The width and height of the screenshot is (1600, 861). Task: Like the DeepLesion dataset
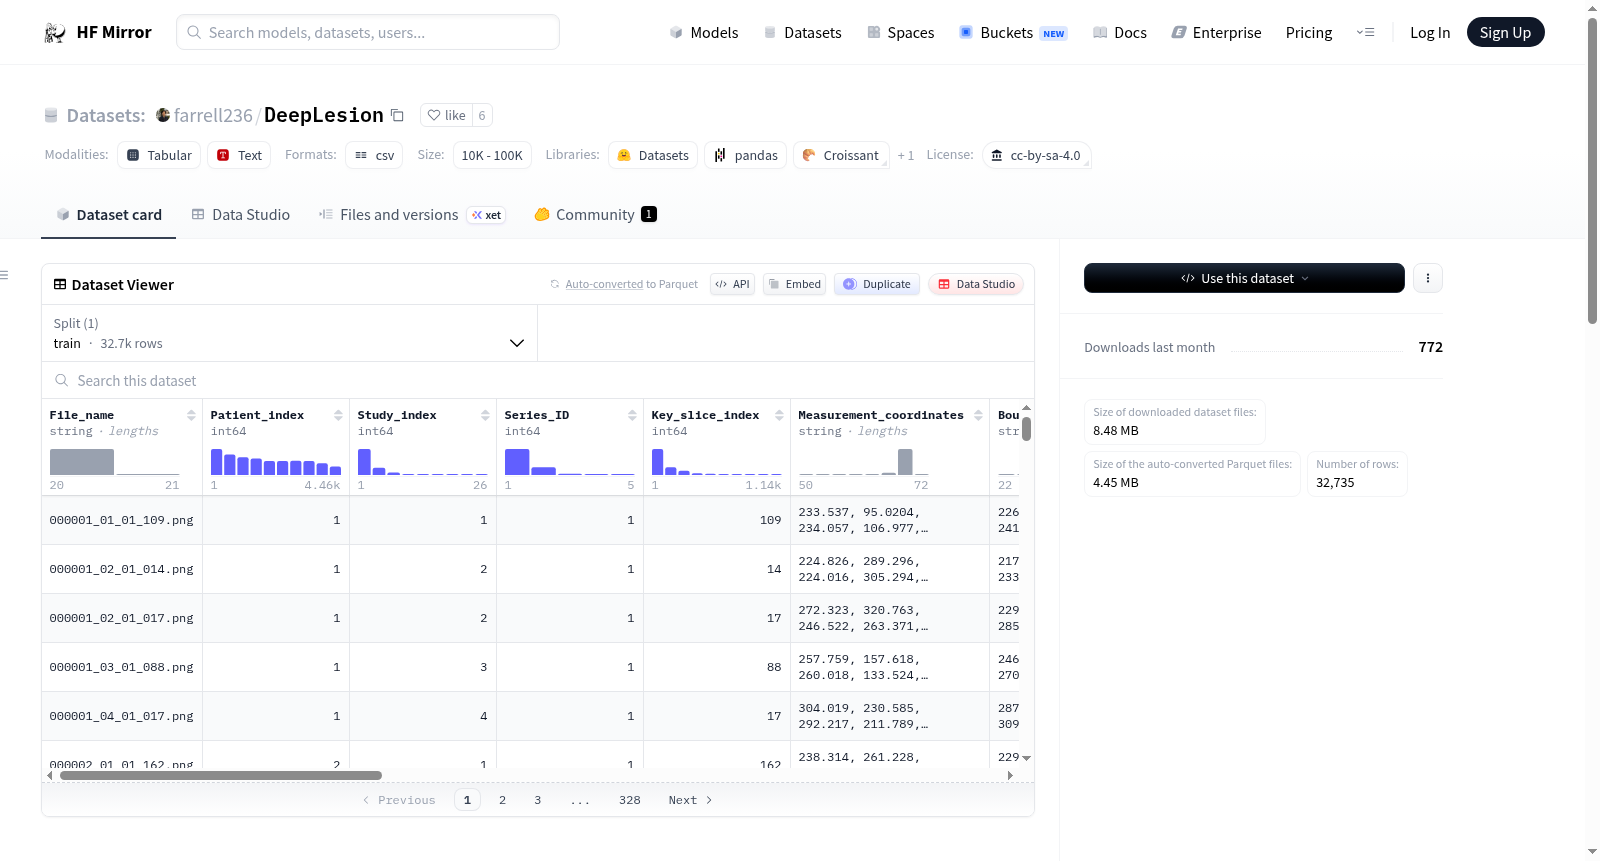click(446, 115)
